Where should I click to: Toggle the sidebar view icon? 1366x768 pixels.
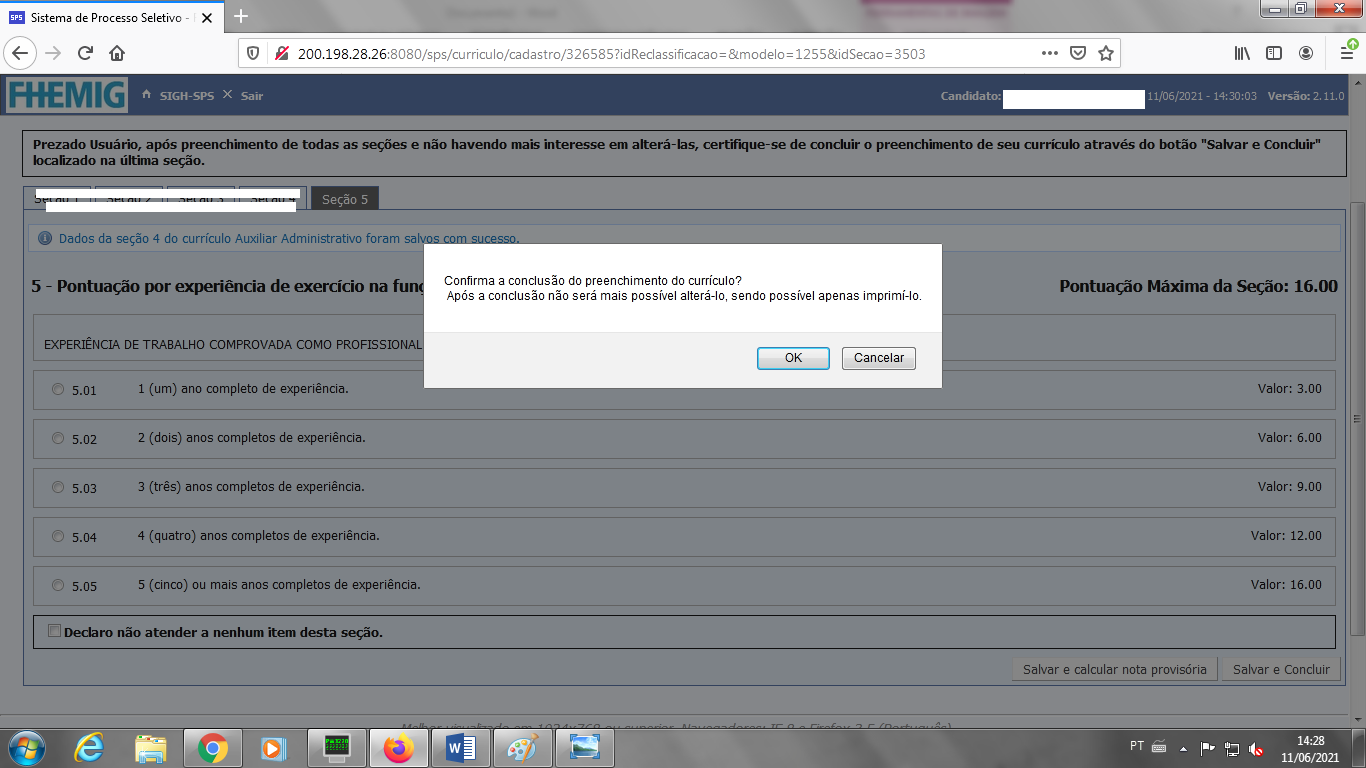1273,53
